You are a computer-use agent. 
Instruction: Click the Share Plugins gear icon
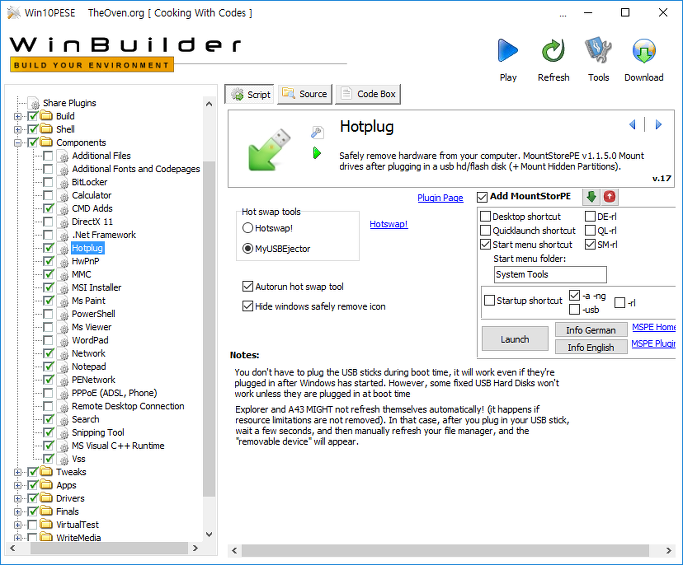34,103
